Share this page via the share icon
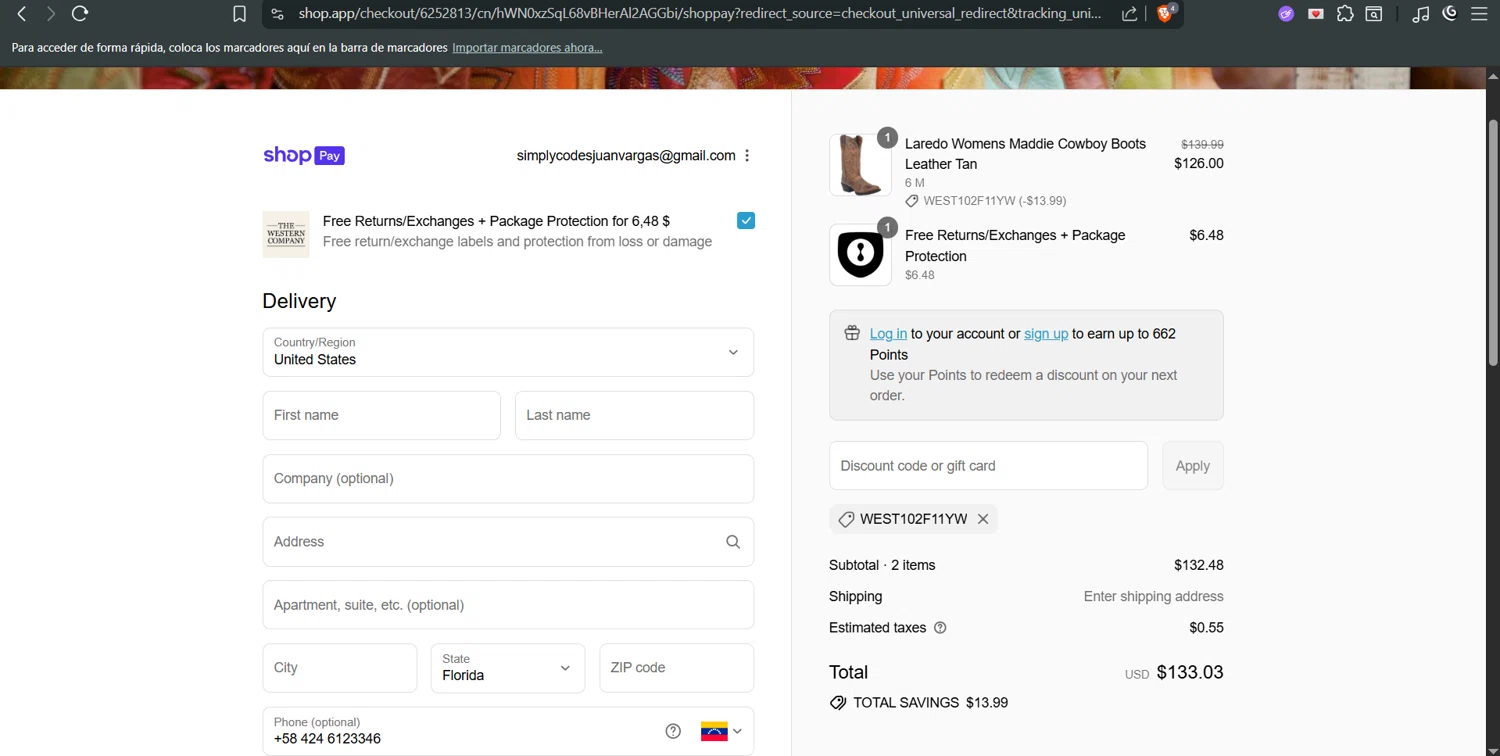 (x=1129, y=14)
